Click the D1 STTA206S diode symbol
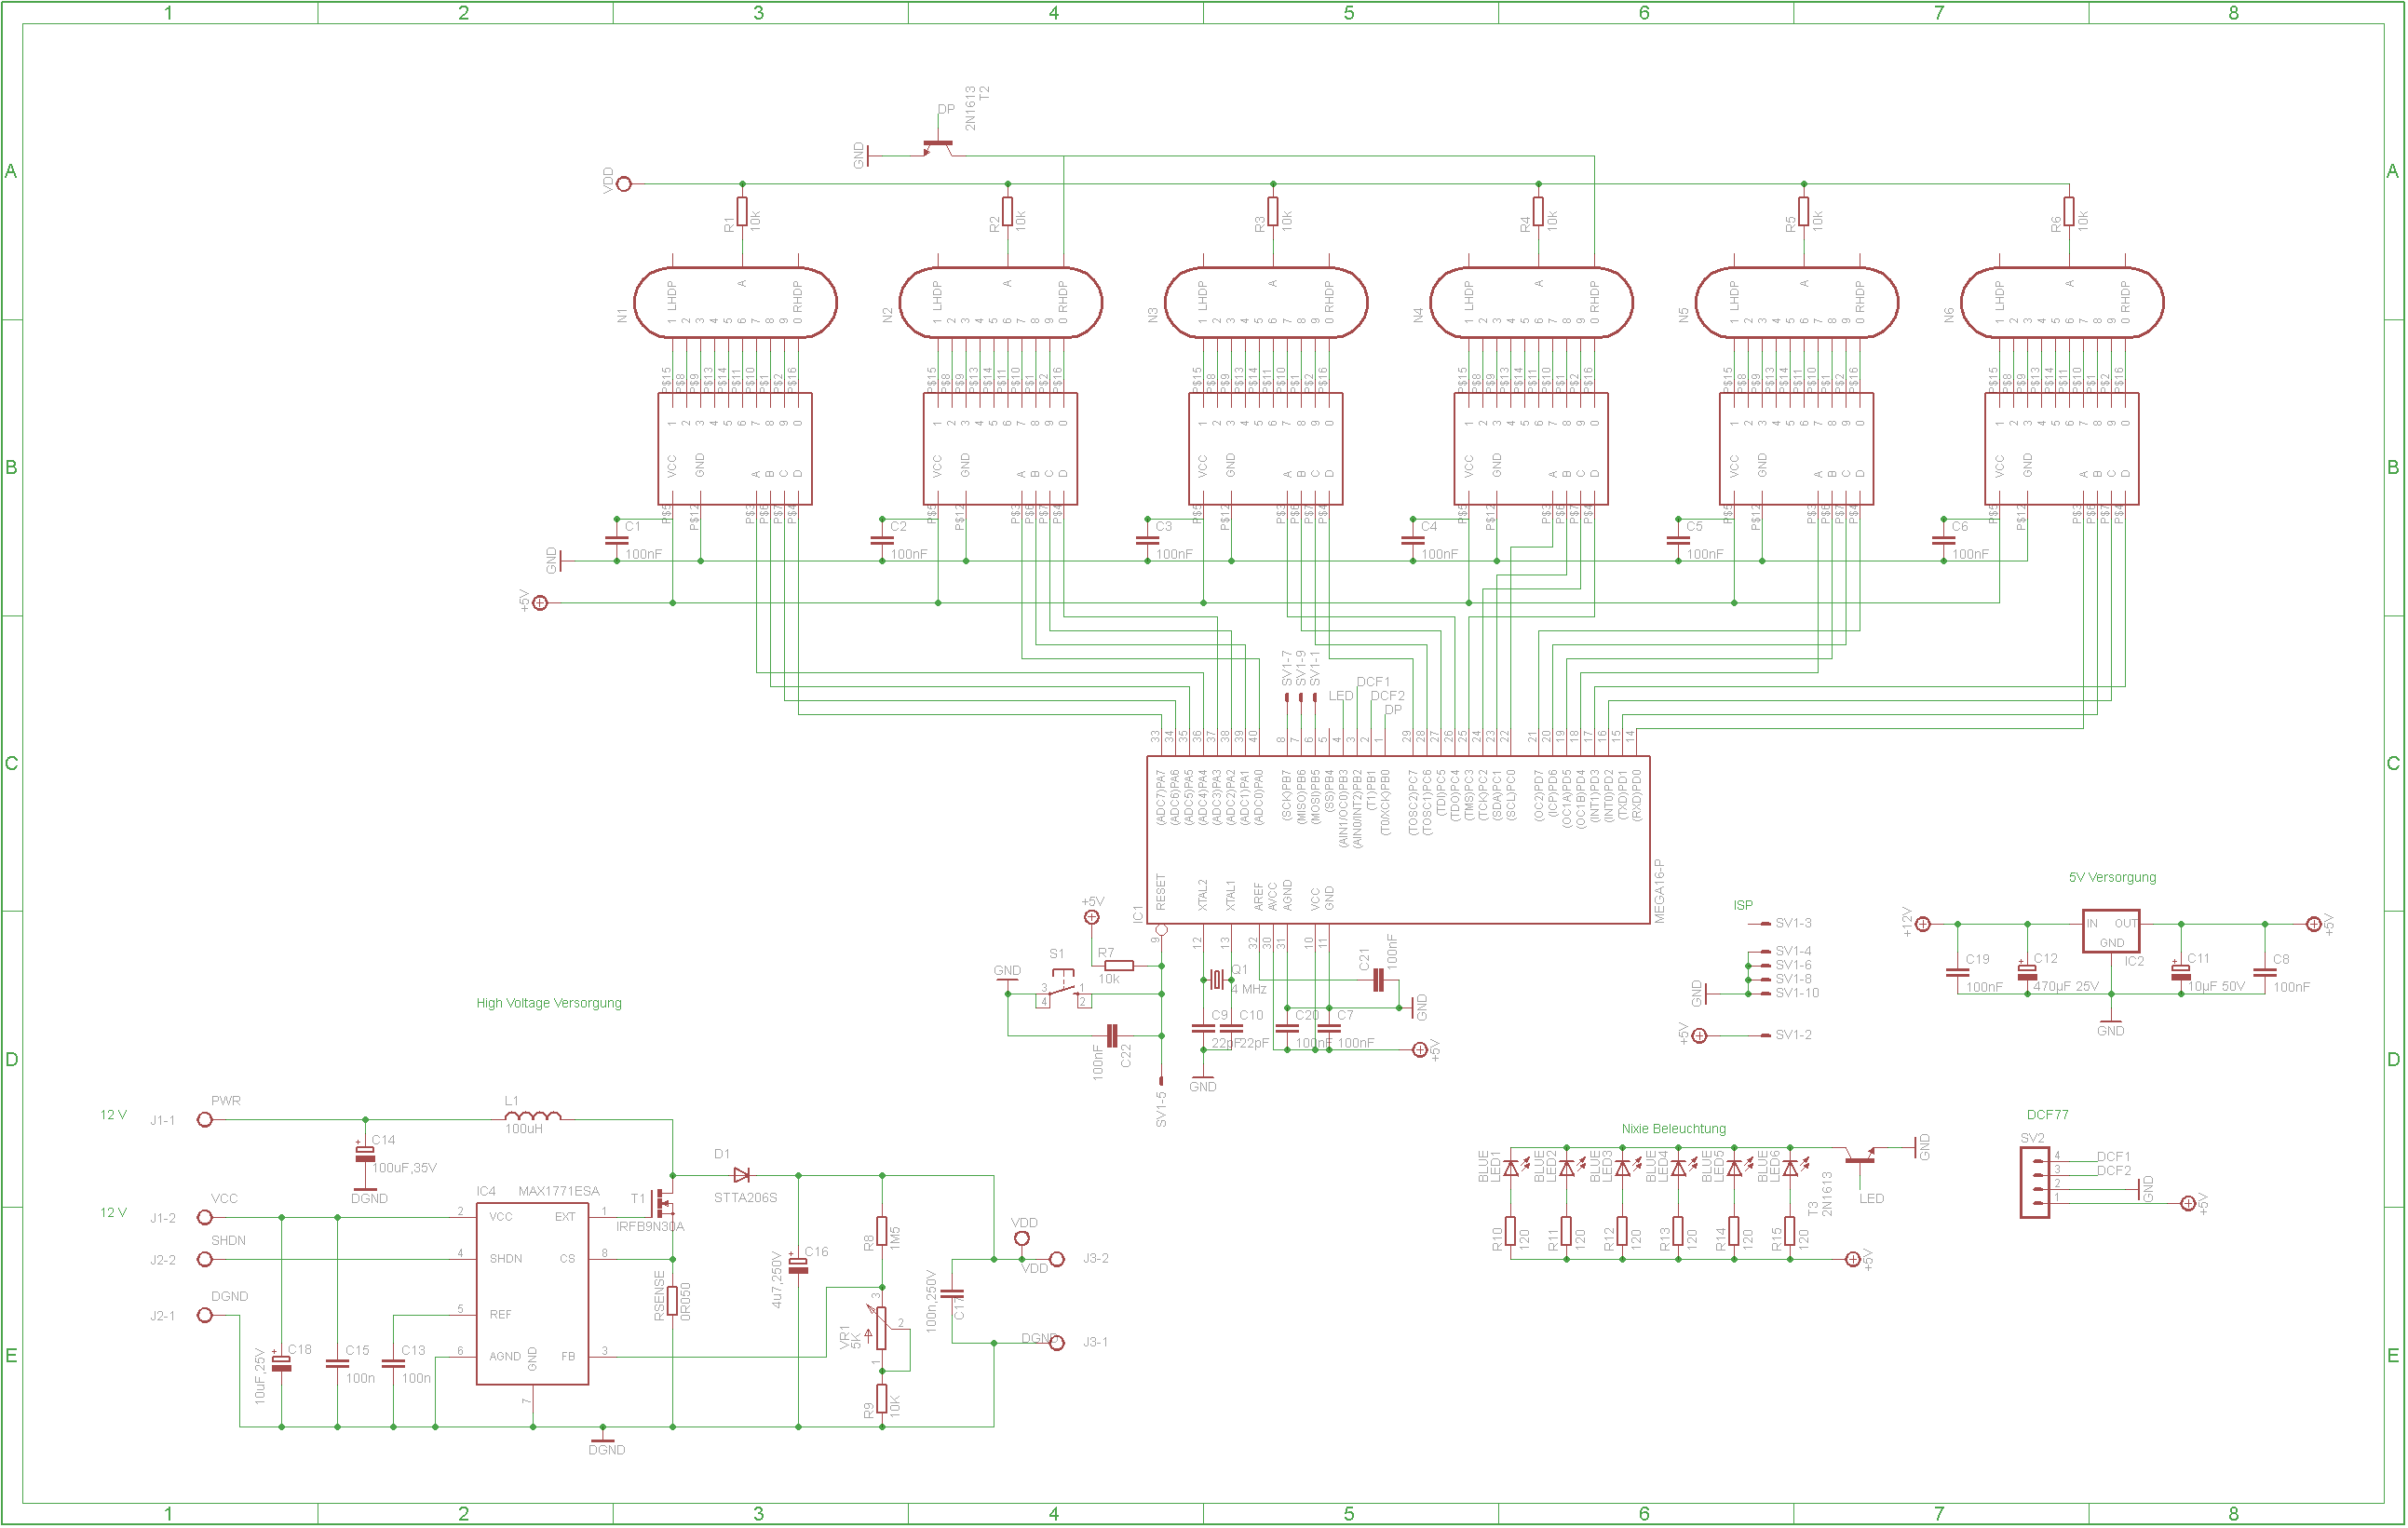Screen dimensions: 2408x1528 [x=742, y=1175]
